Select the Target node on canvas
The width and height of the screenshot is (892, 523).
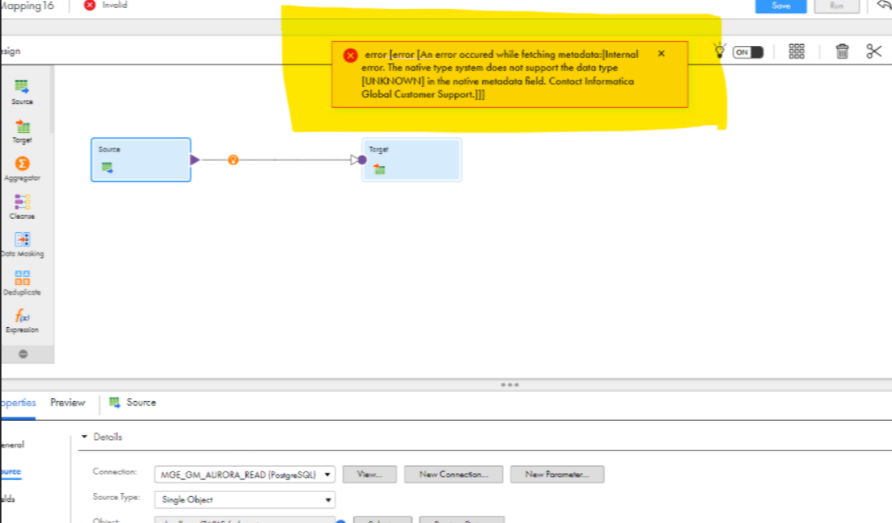pos(412,160)
